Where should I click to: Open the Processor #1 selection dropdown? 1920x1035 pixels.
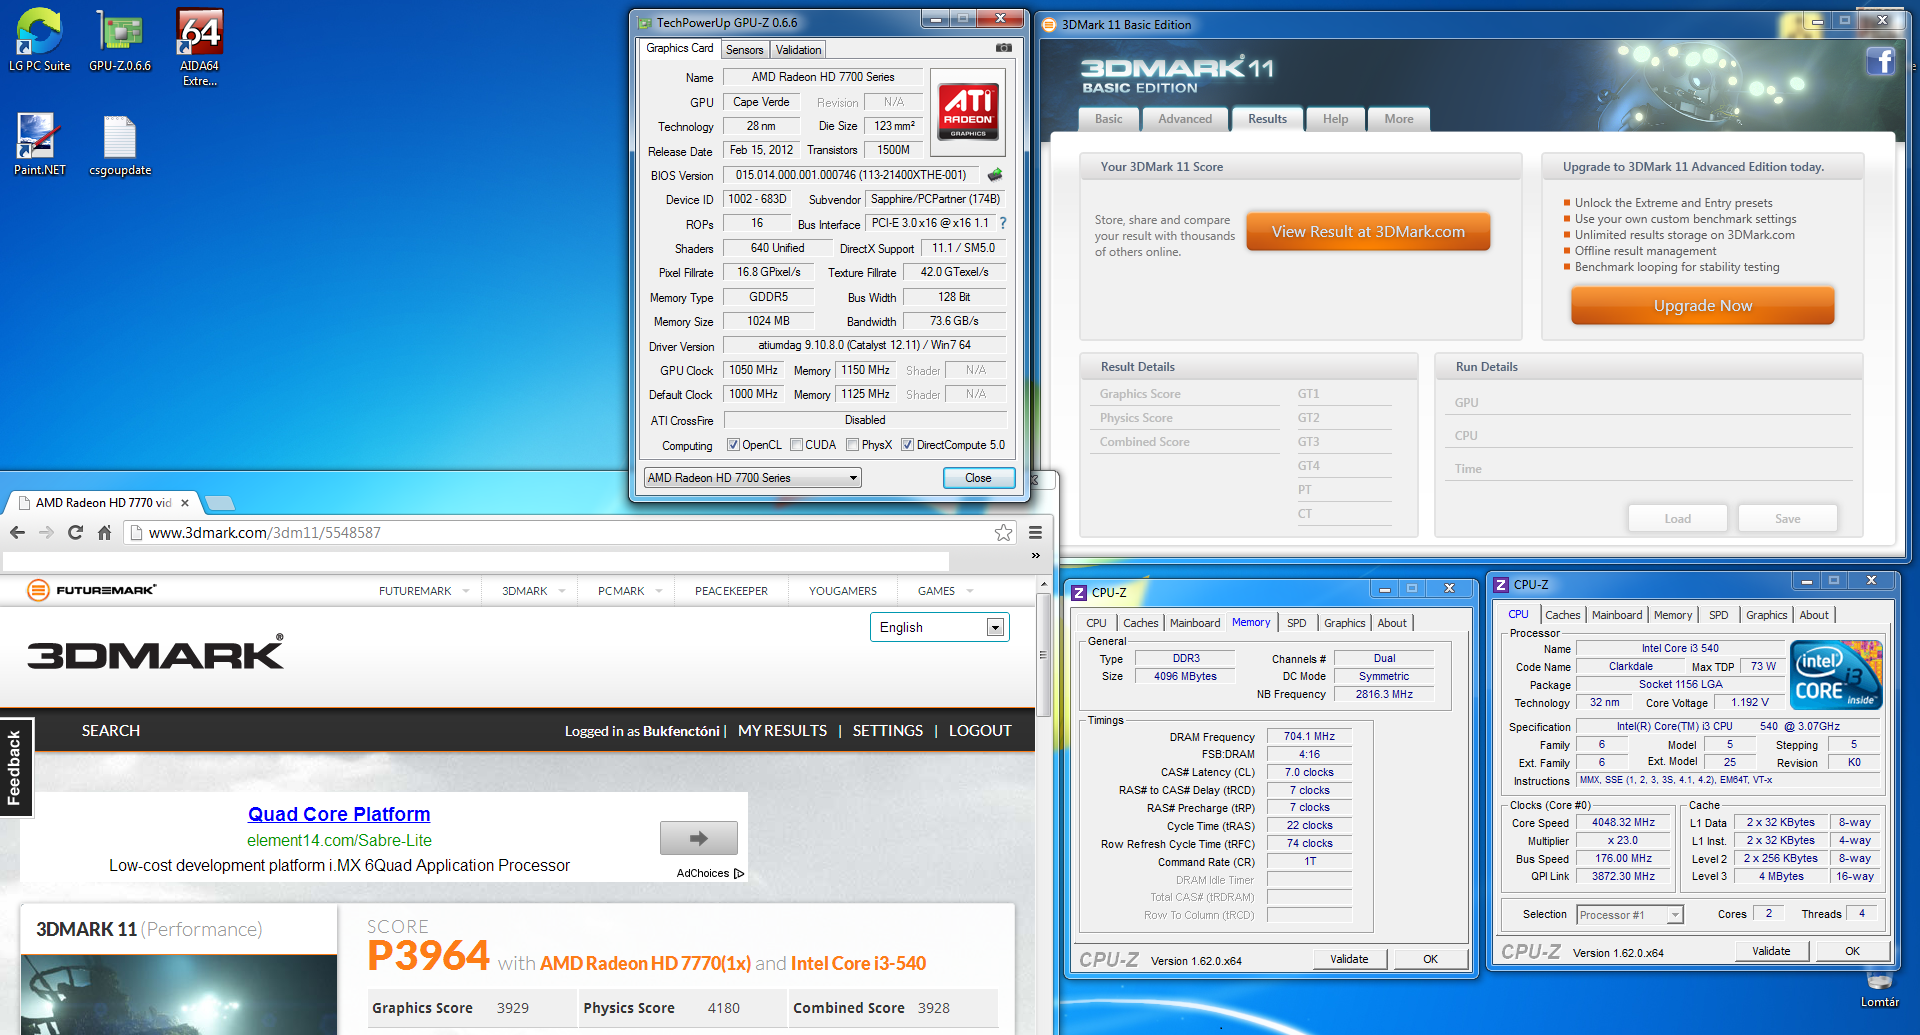[1630, 914]
